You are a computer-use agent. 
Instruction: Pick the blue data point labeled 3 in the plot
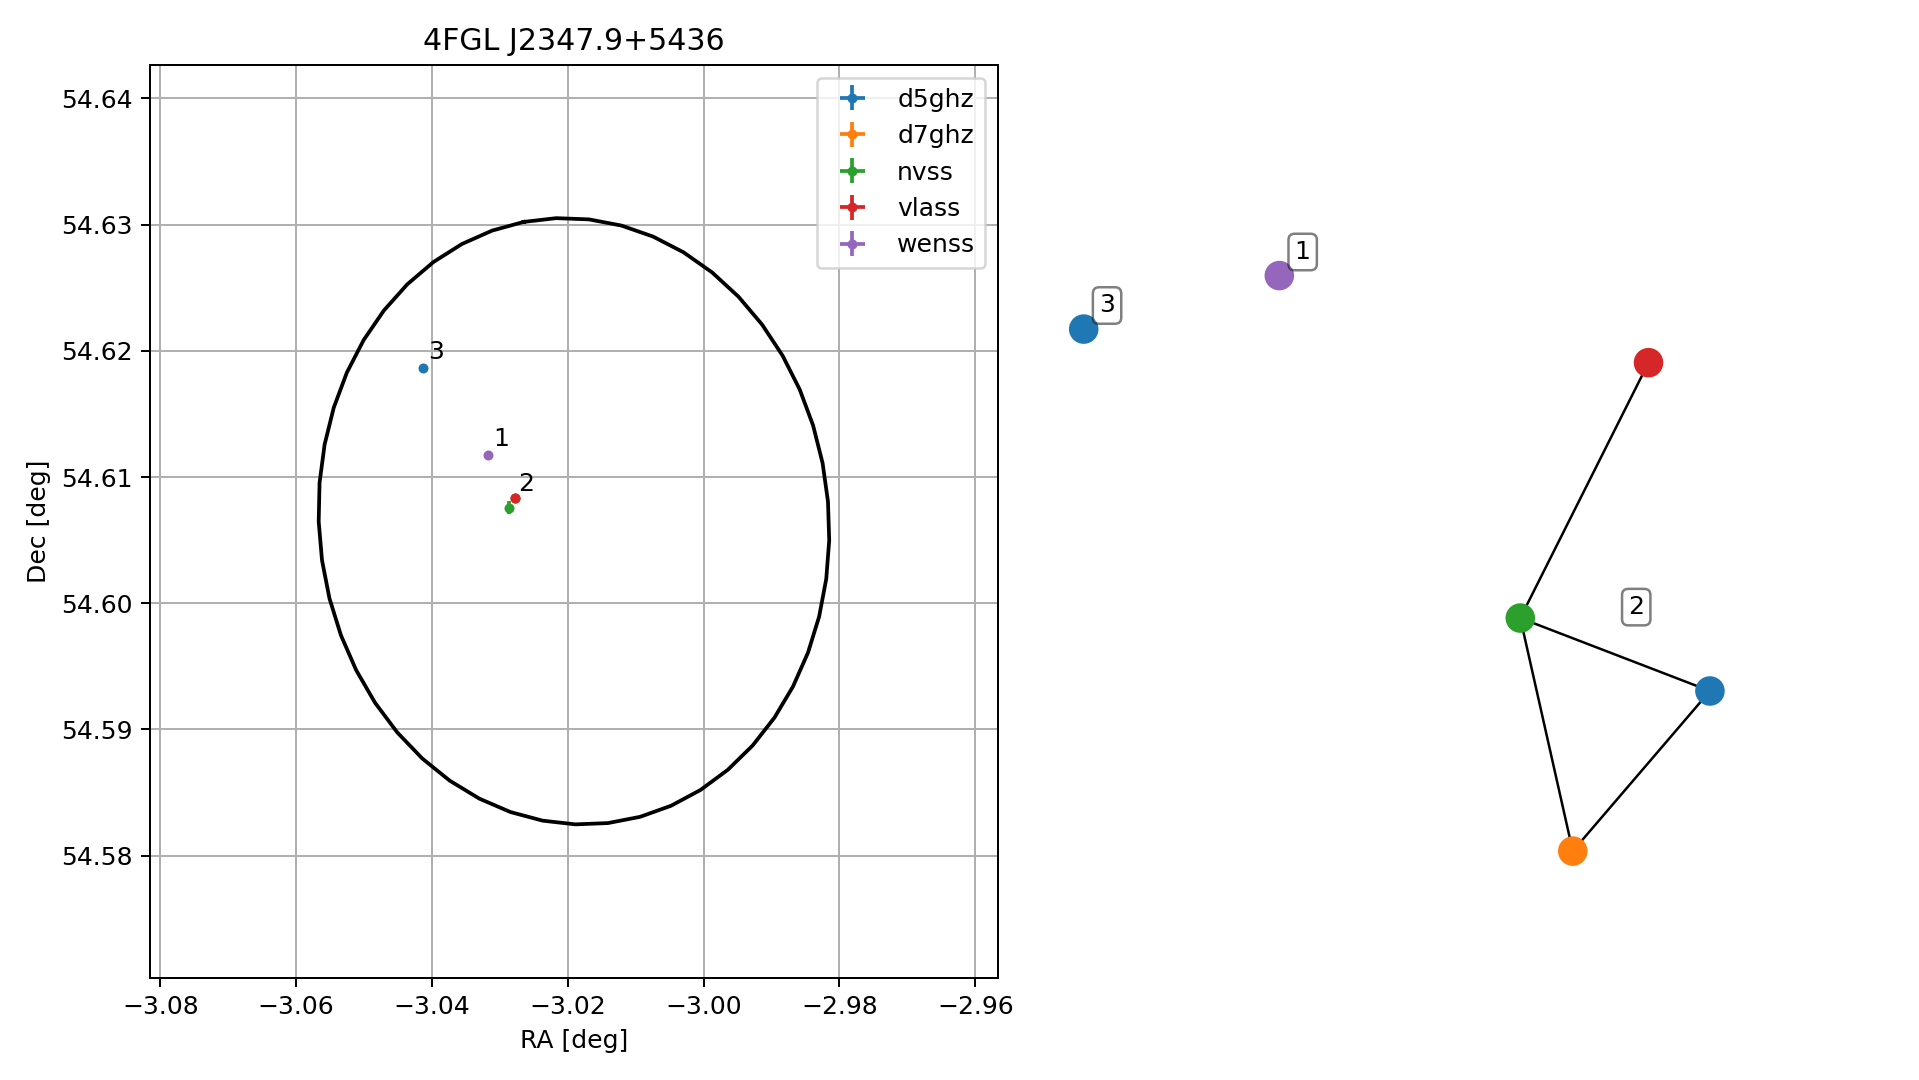click(423, 369)
